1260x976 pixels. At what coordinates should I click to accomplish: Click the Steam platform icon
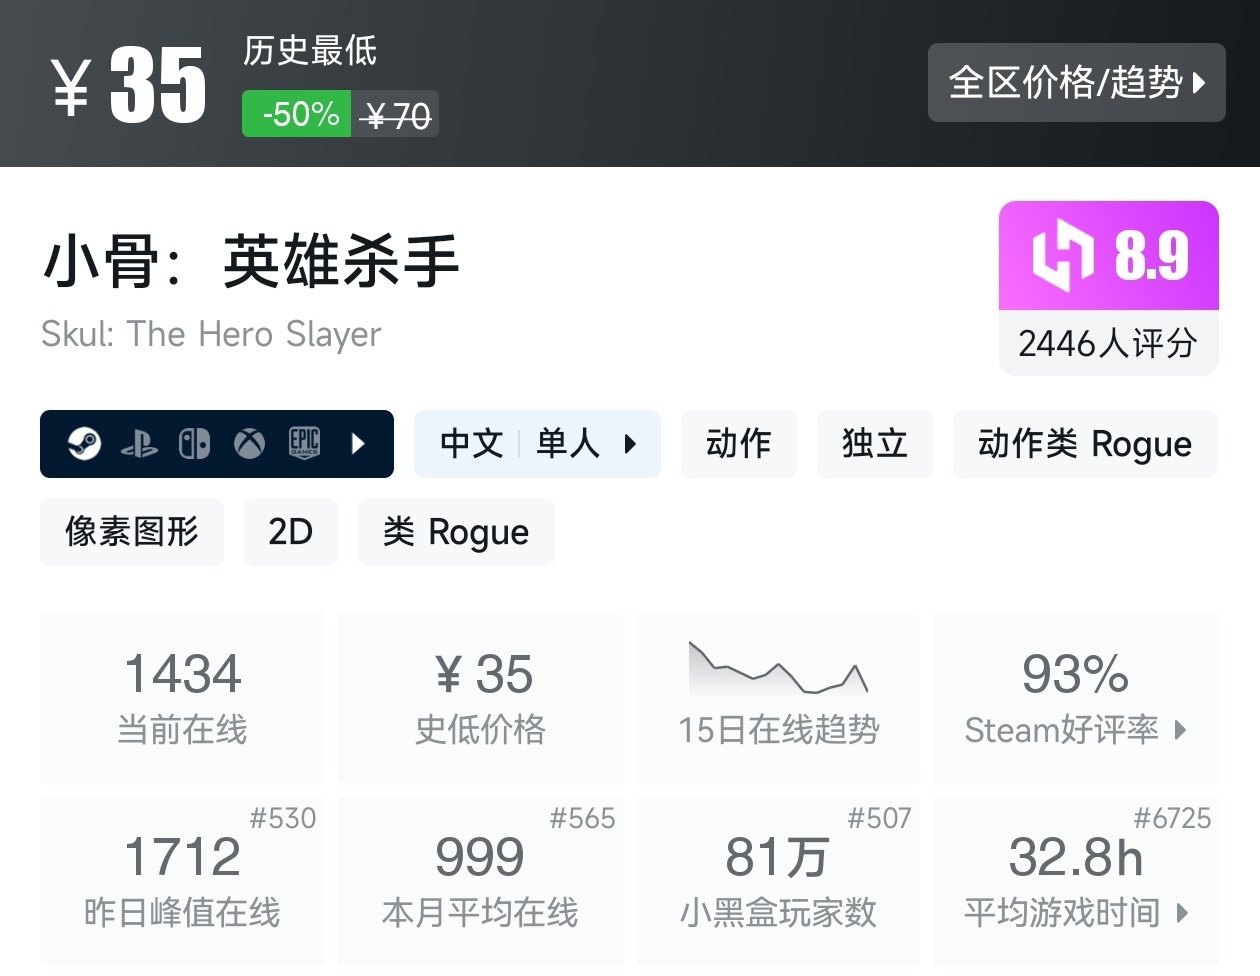coord(84,443)
